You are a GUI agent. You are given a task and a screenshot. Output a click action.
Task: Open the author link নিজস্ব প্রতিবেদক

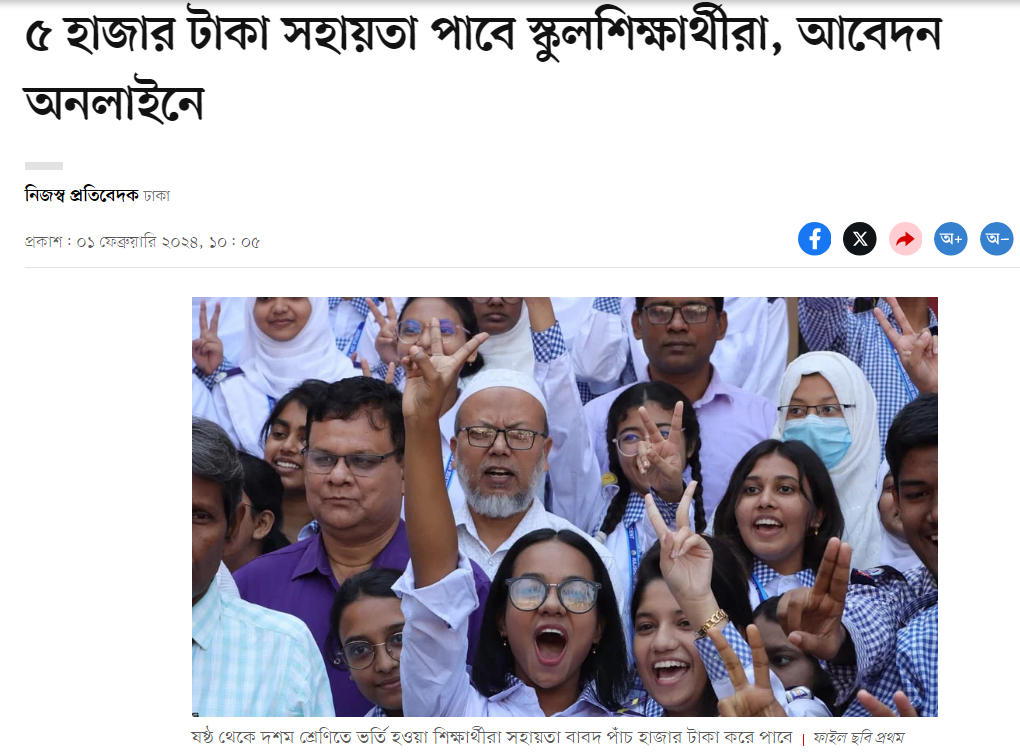pos(82,195)
